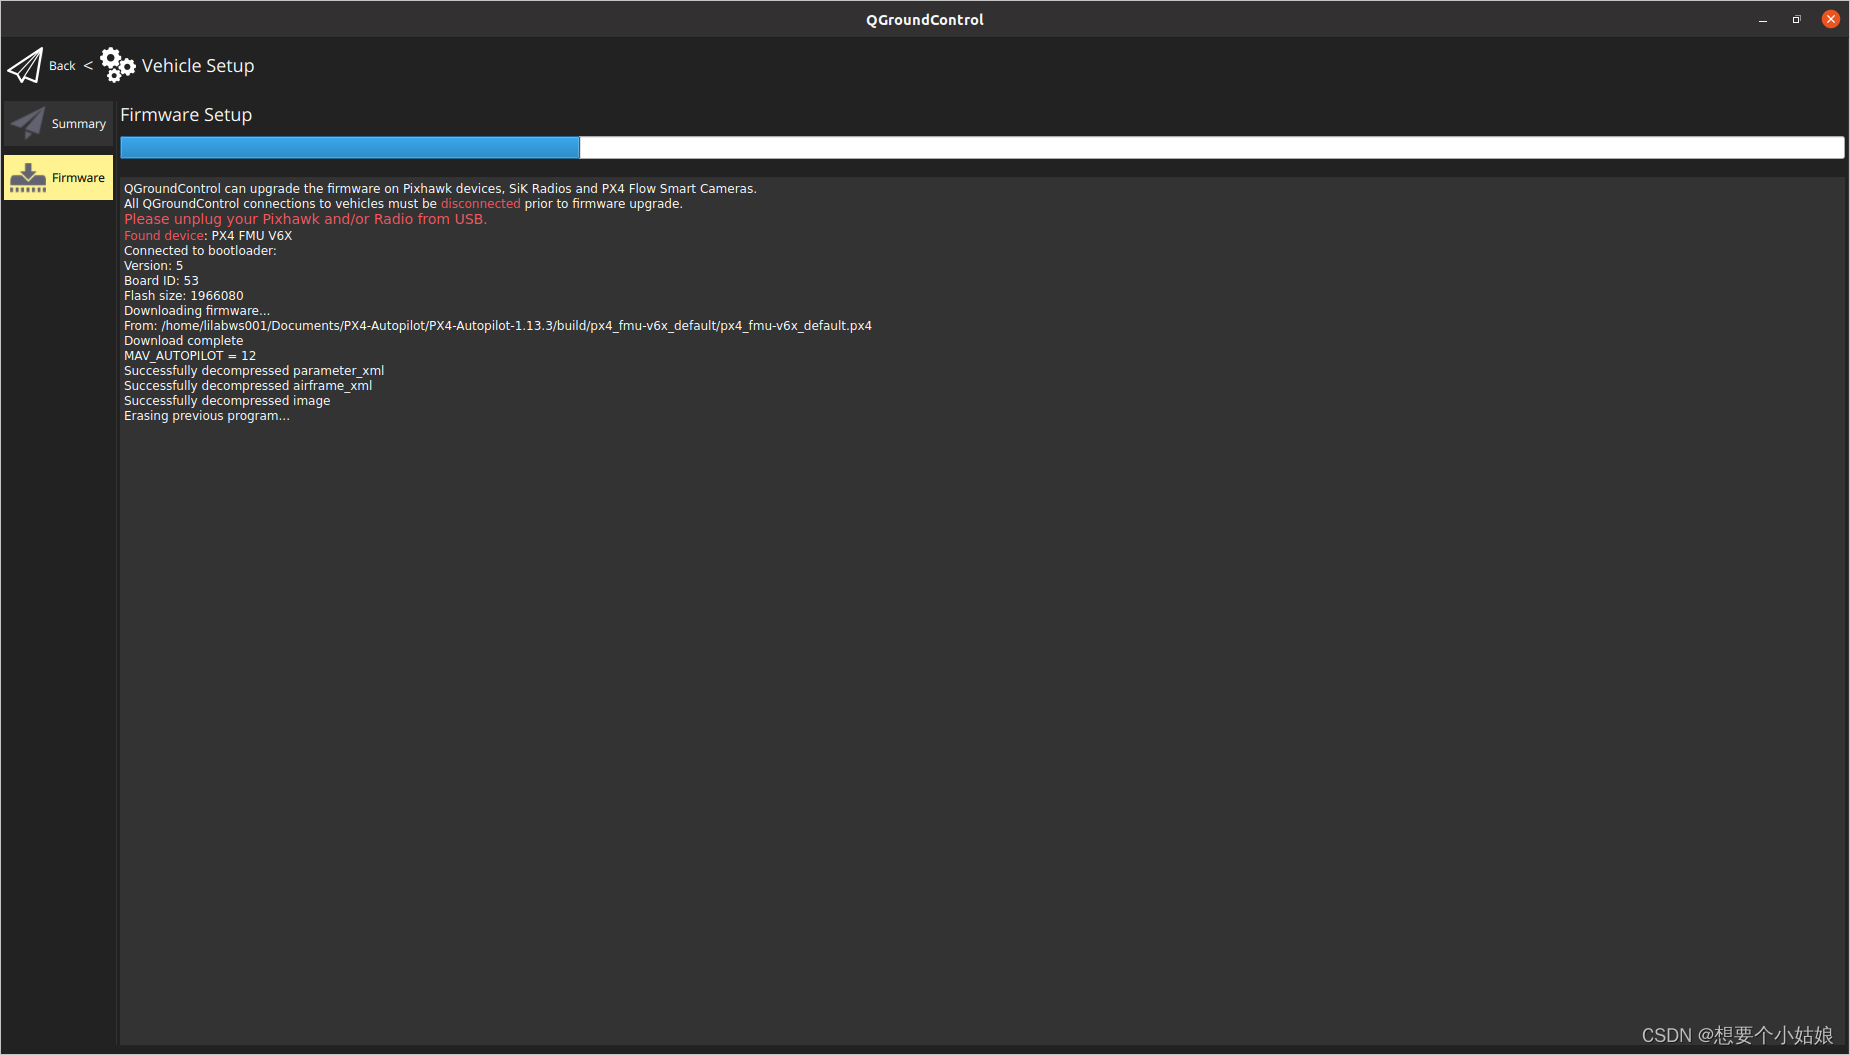Screen dimensions: 1850x1055
Task: Click the highlighted Firmware flashing icon
Action: tap(29, 176)
